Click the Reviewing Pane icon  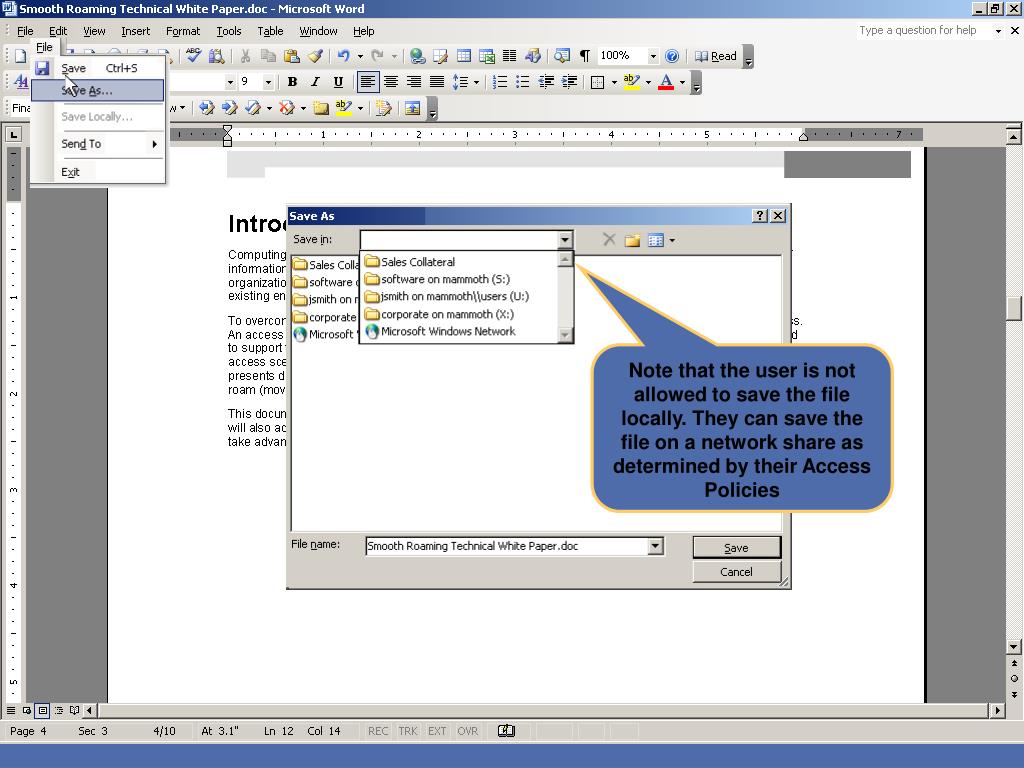click(412, 108)
